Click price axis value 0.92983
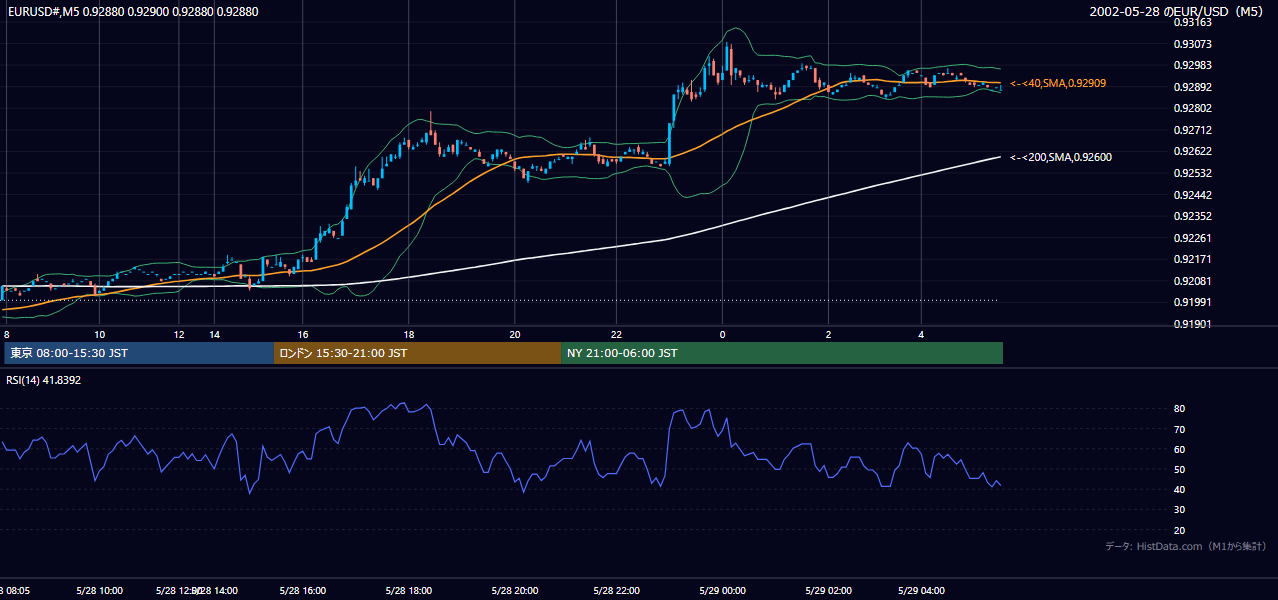The height and width of the screenshot is (600, 1278). [x=1192, y=65]
